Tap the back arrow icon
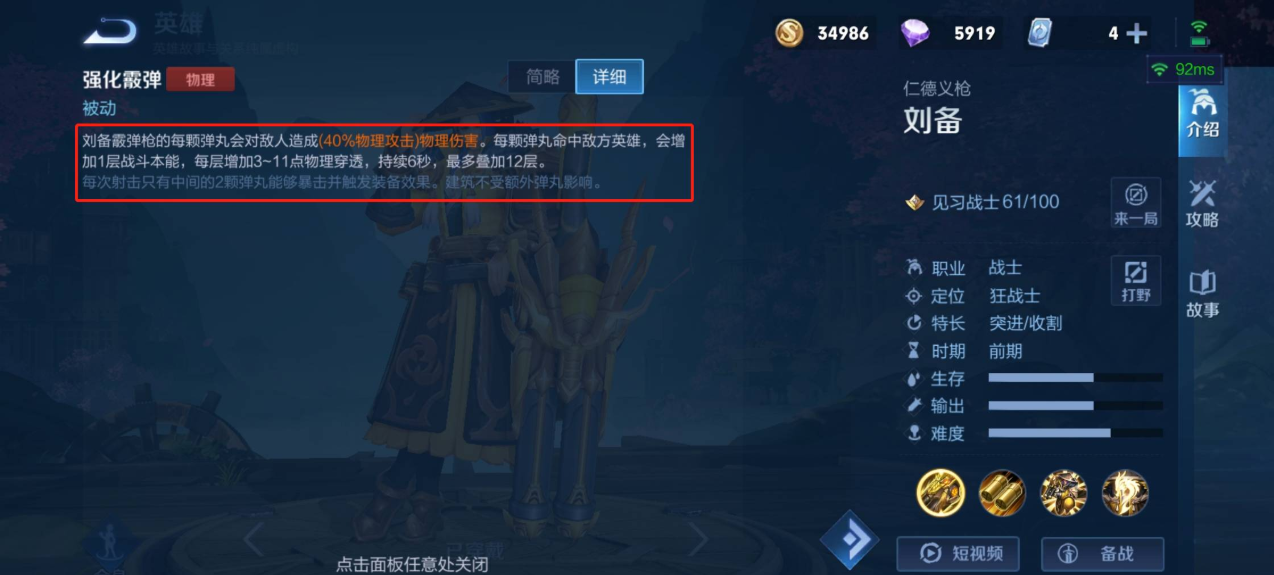The width and height of the screenshot is (1274, 575). [109, 32]
